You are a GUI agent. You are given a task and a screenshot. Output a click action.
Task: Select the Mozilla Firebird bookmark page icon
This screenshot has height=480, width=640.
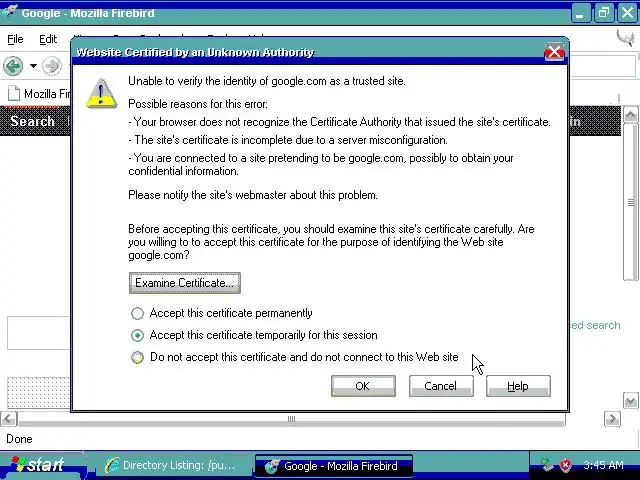(x=14, y=93)
